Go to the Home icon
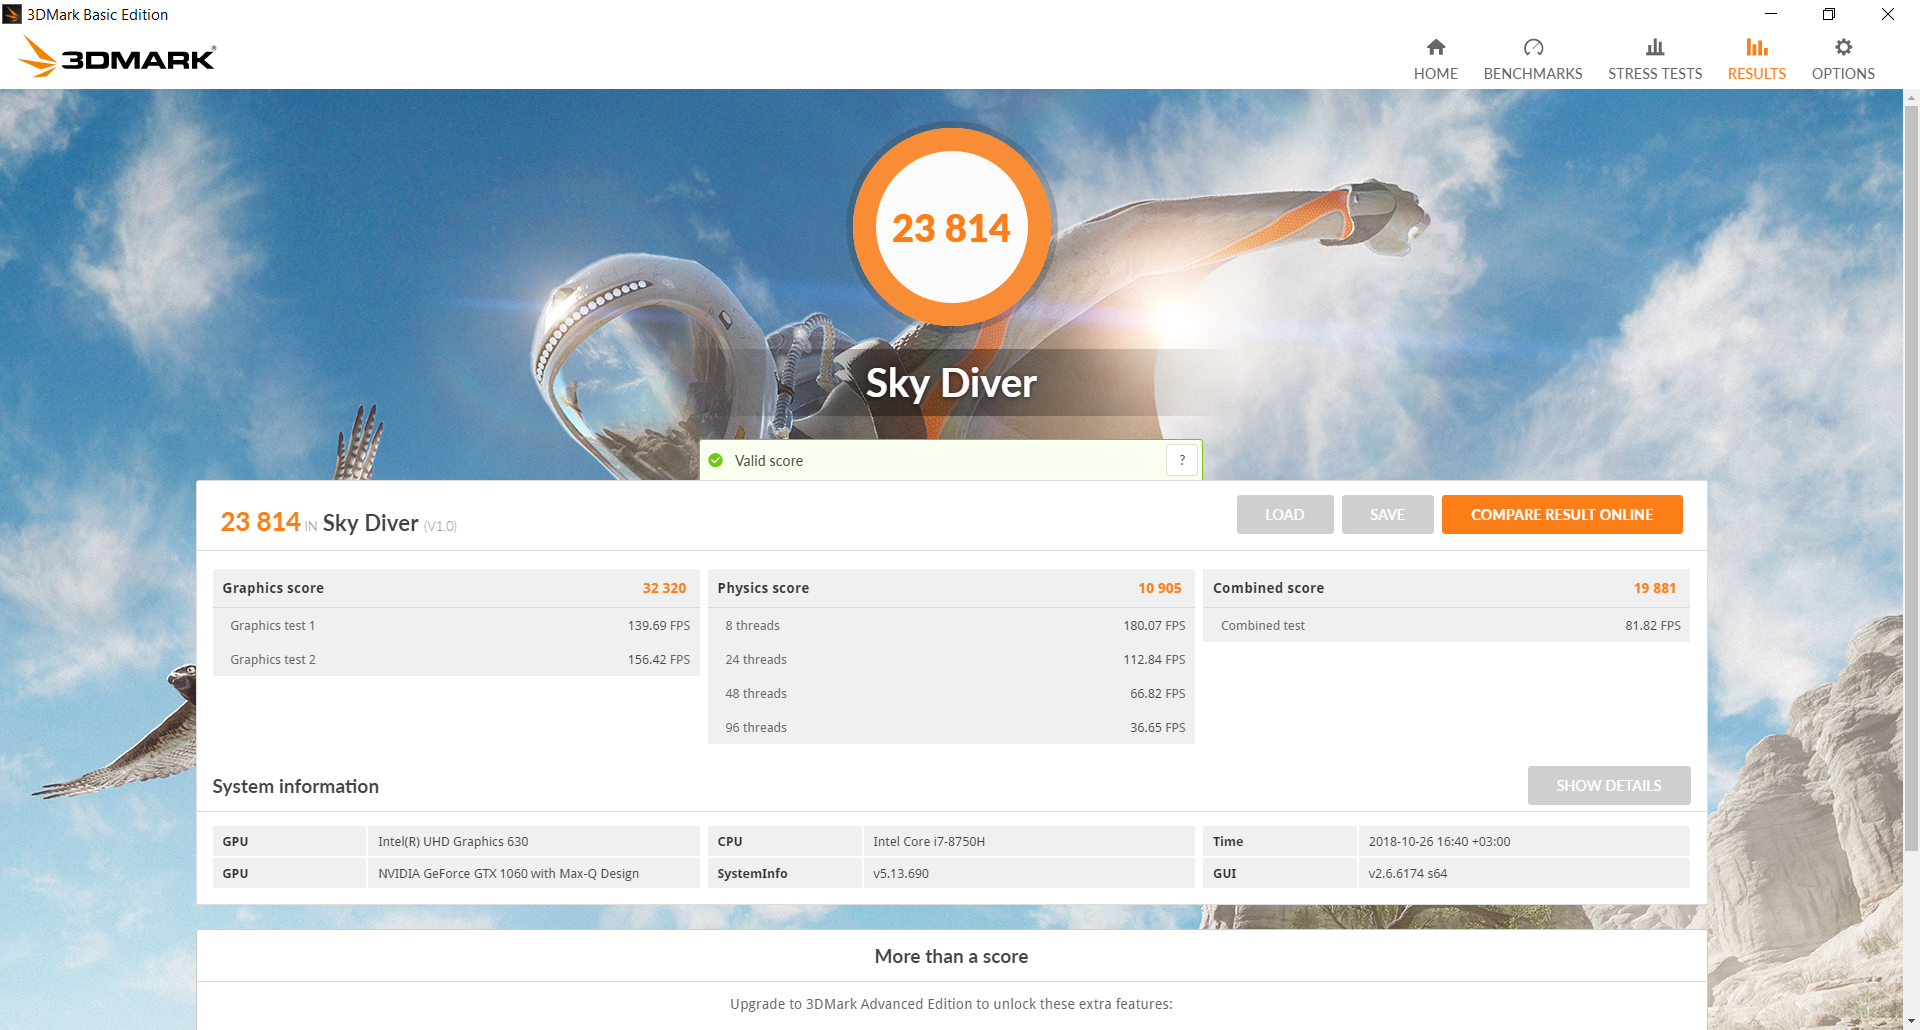Screen dimensions: 1920x1030 click(x=1435, y=47)
